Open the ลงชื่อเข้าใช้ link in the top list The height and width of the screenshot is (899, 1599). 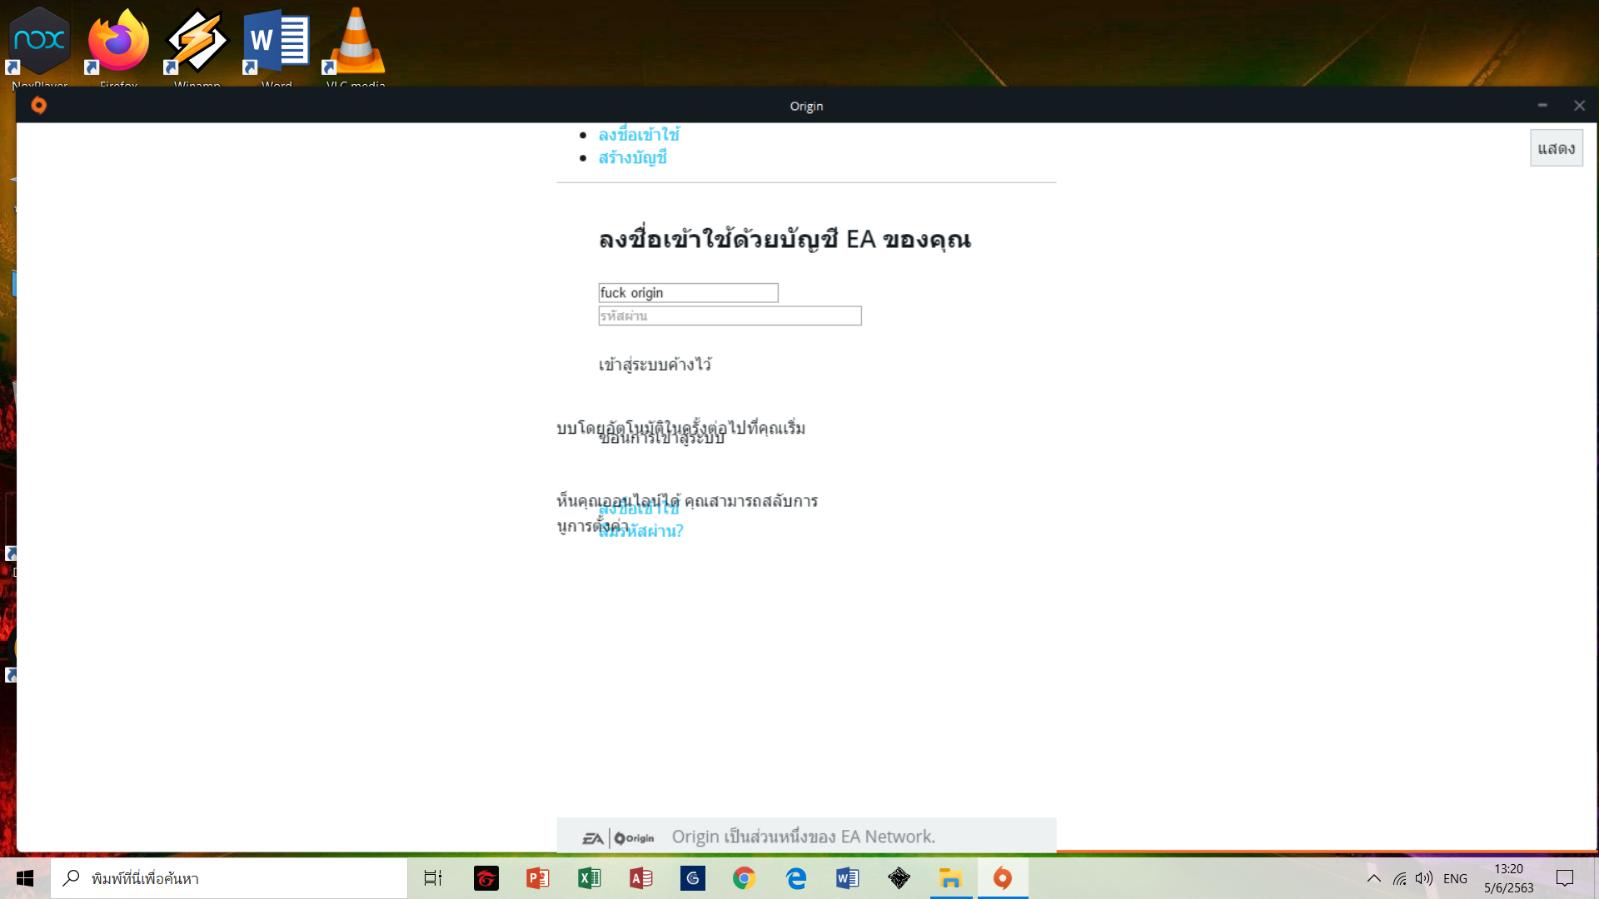[x=639, y=134]
